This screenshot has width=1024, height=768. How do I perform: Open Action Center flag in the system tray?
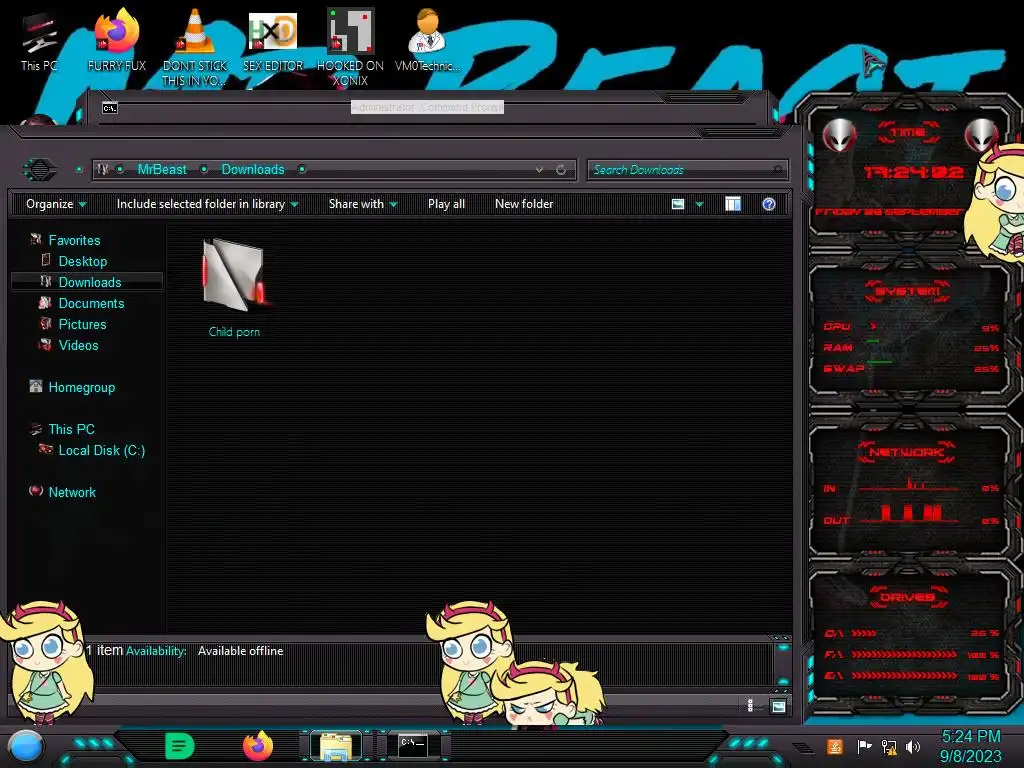[864, 746]
